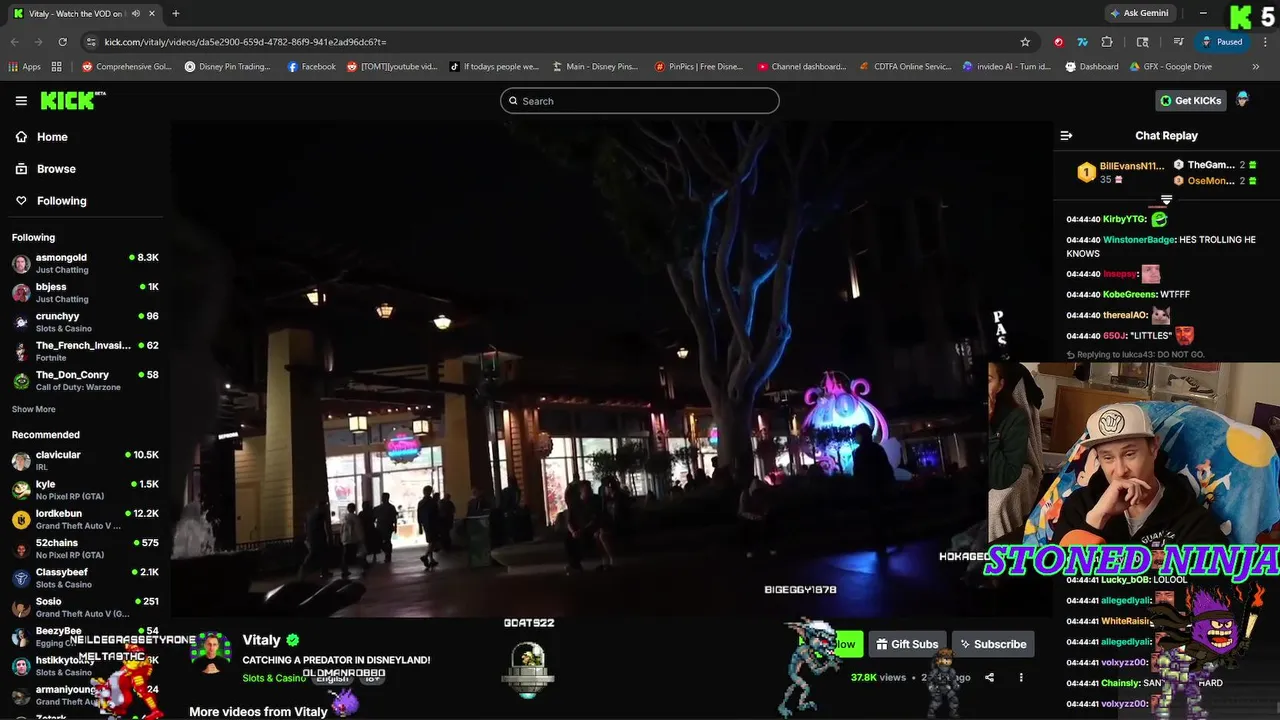
Task: Collapse the Chat Replay panel
Action: point(1066,135)
